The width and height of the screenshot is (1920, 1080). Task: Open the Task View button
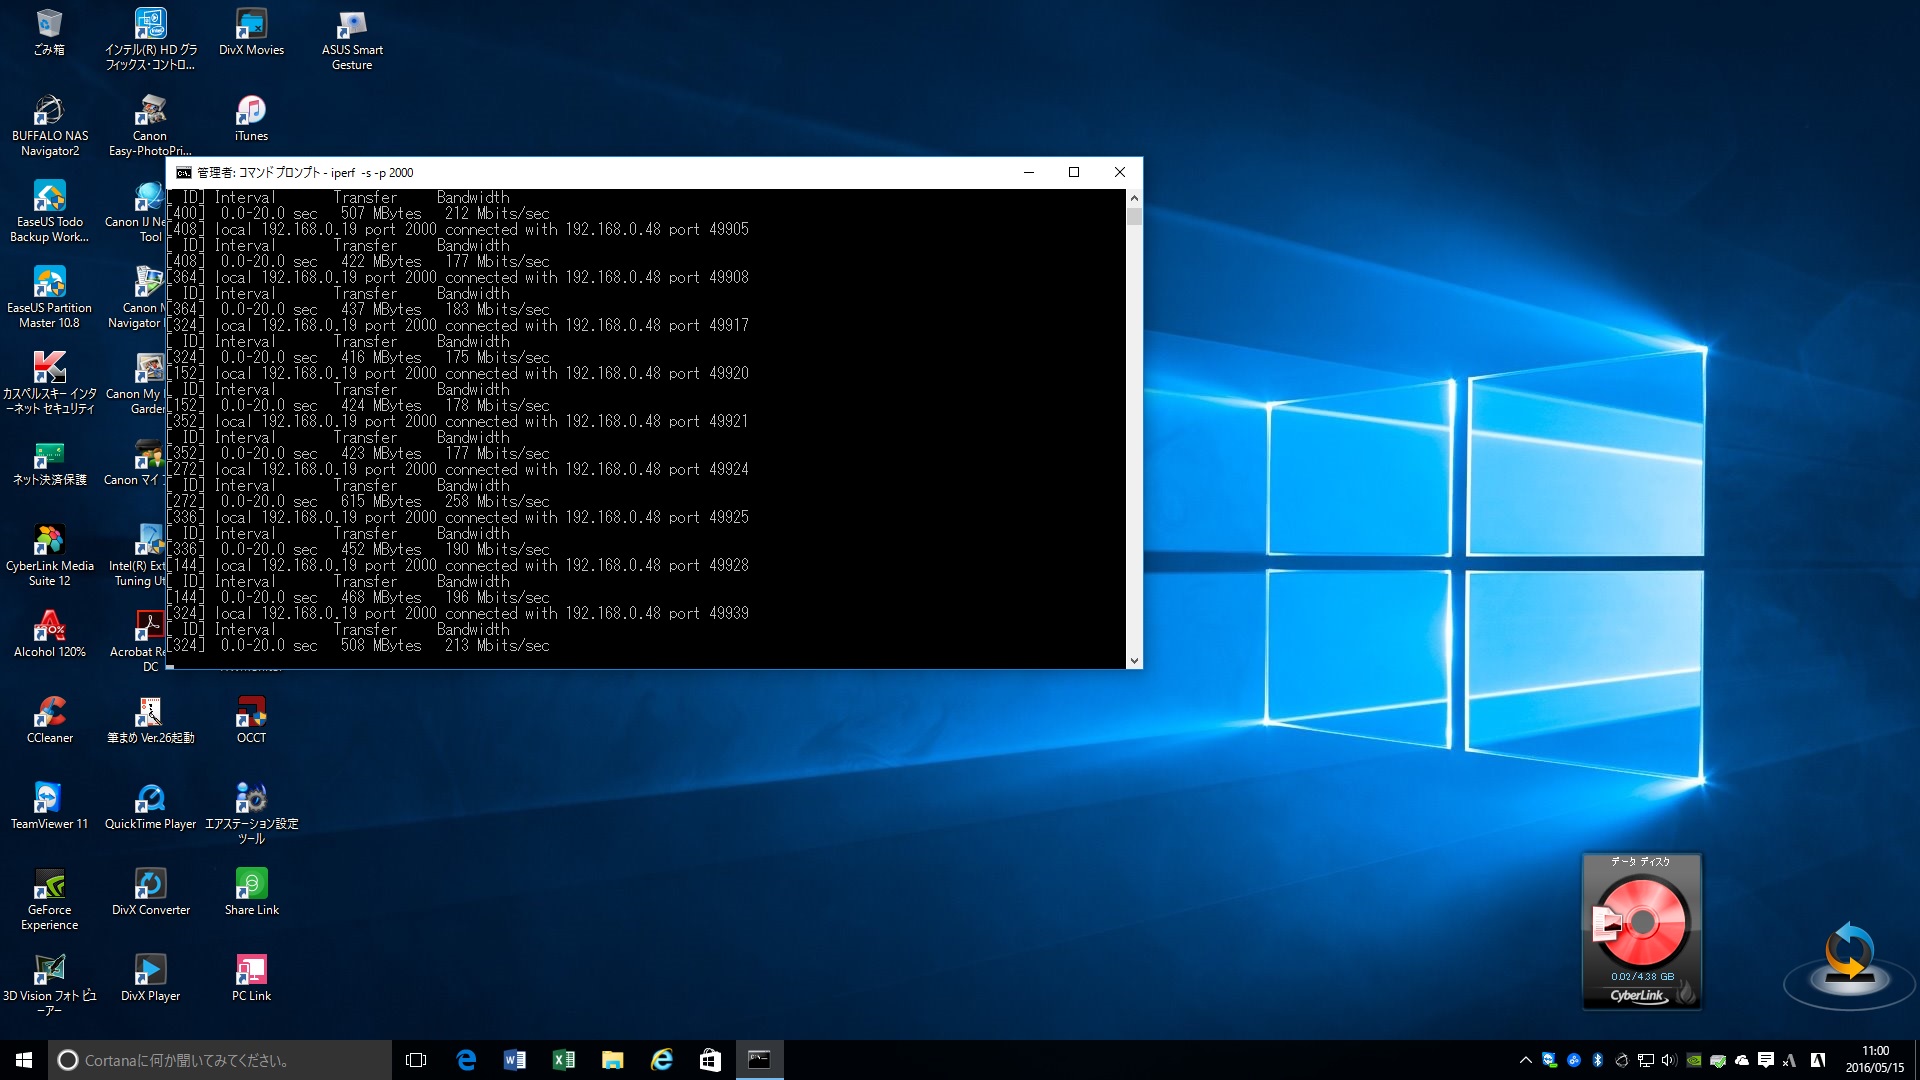(416, 1060)
